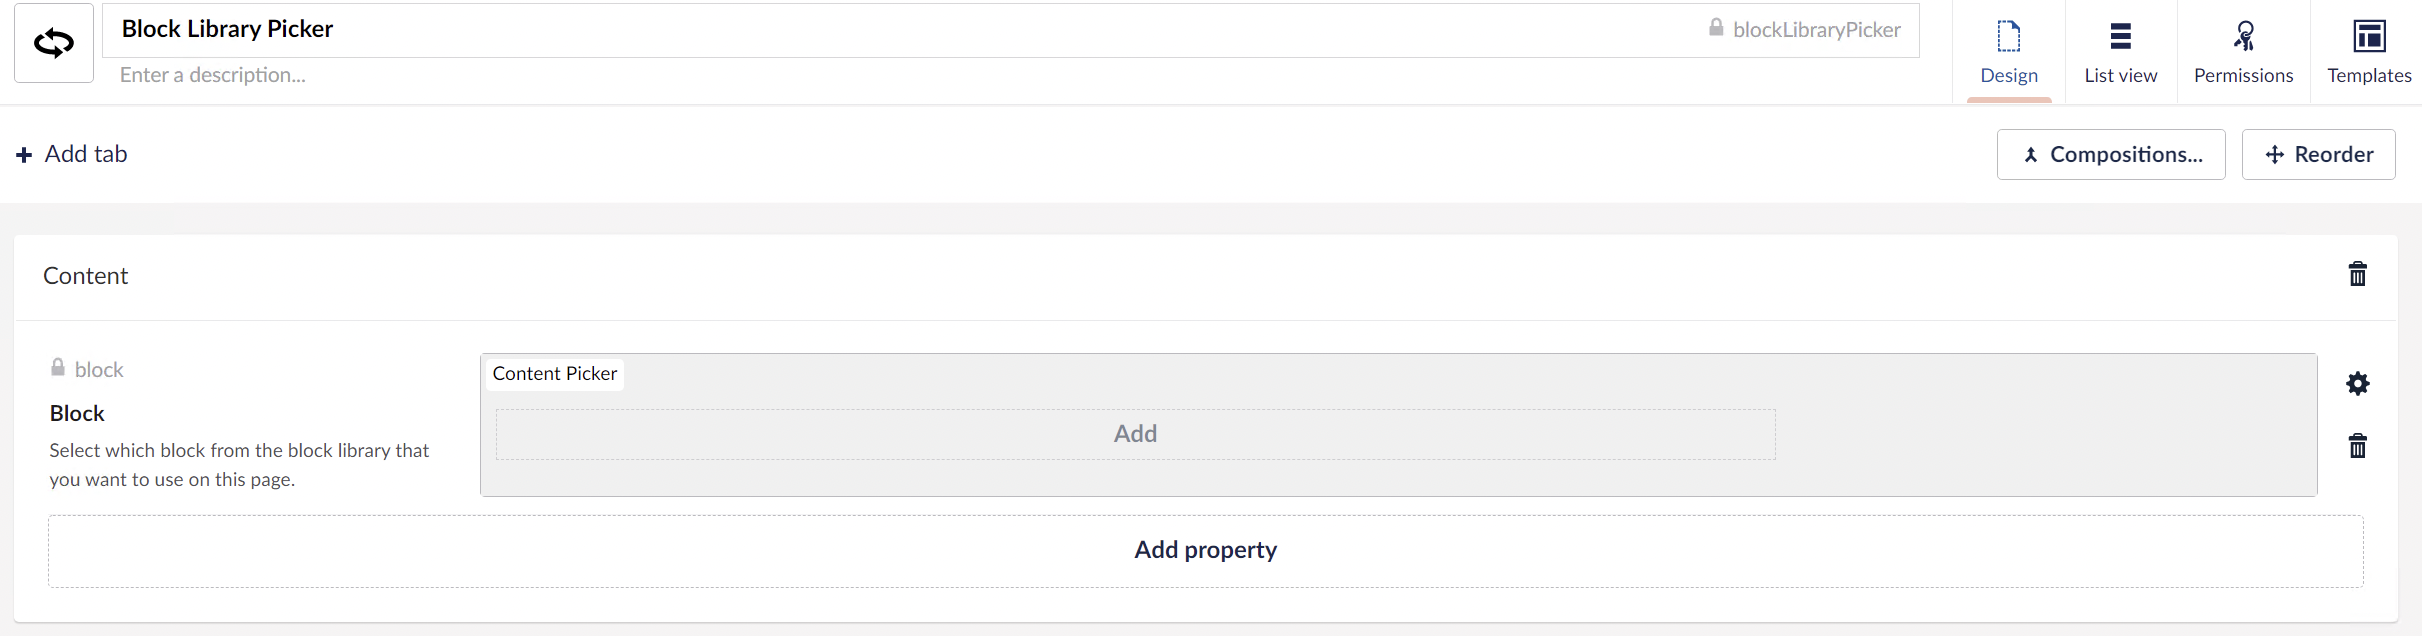Unlock the block property alias lock

(x=58, y=368)
